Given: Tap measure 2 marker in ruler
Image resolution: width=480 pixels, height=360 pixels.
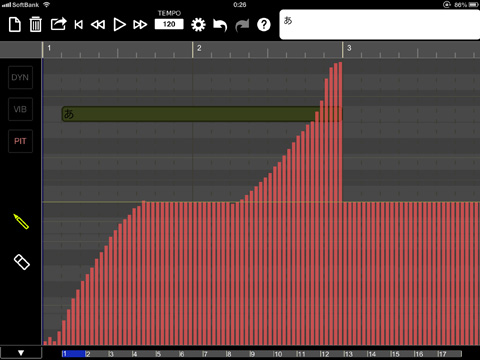Looking at the screenshot, I should point(199,48).
